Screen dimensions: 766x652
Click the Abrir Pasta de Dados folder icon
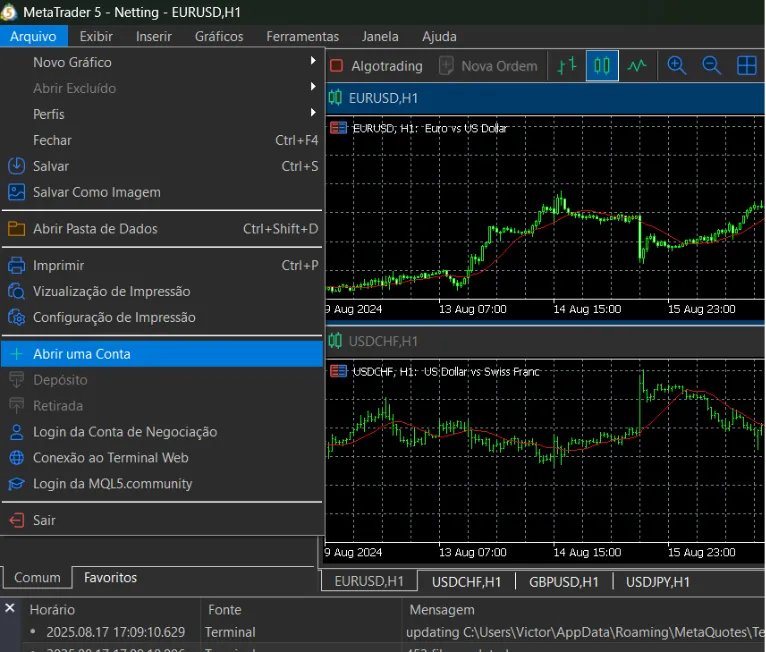click(17, 229)
